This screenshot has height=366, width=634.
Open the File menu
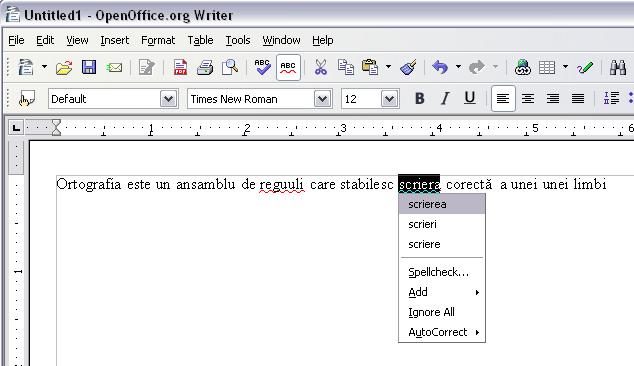pyautogui.click(x=16, y=40)
